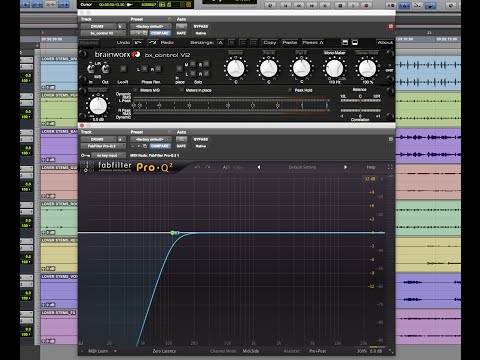Click the M/S Out mode switch
This screenshot has width=480, height=360.
click(x=105, y=69)
